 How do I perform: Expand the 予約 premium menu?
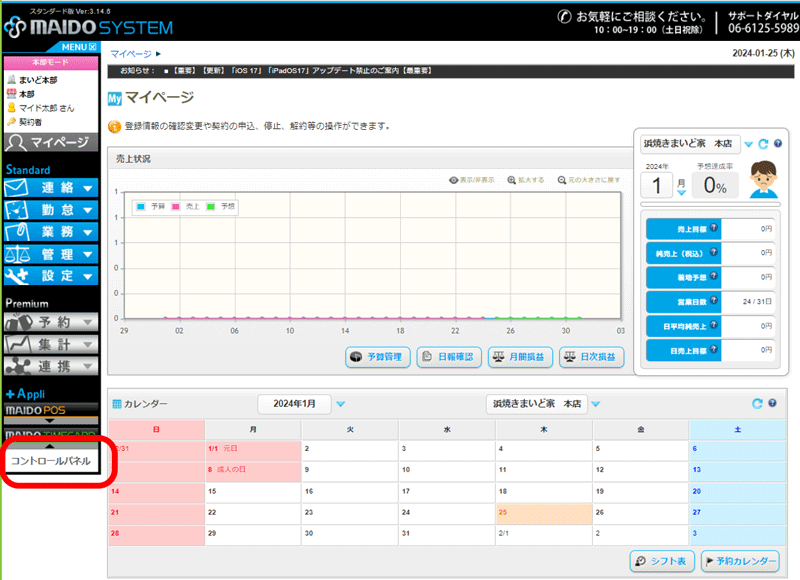pyautogui.click(x=51, y=322)
